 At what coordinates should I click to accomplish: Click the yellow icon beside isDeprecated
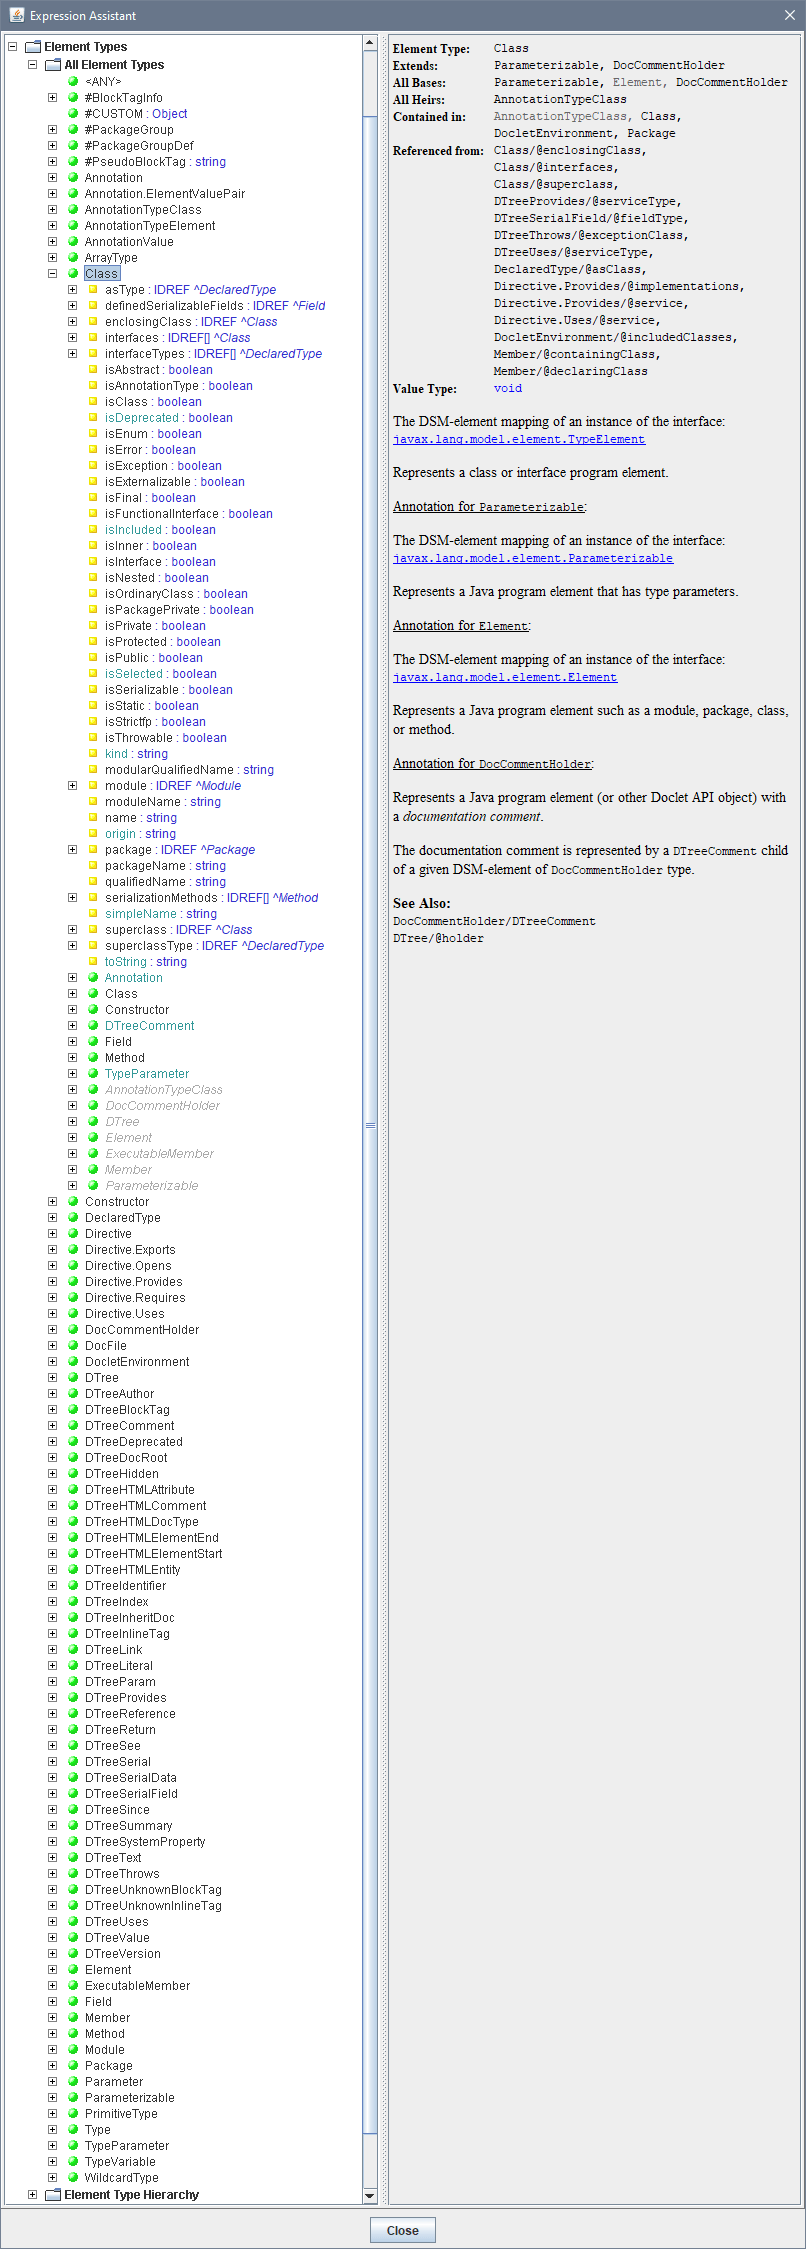[x=93, y=418]
